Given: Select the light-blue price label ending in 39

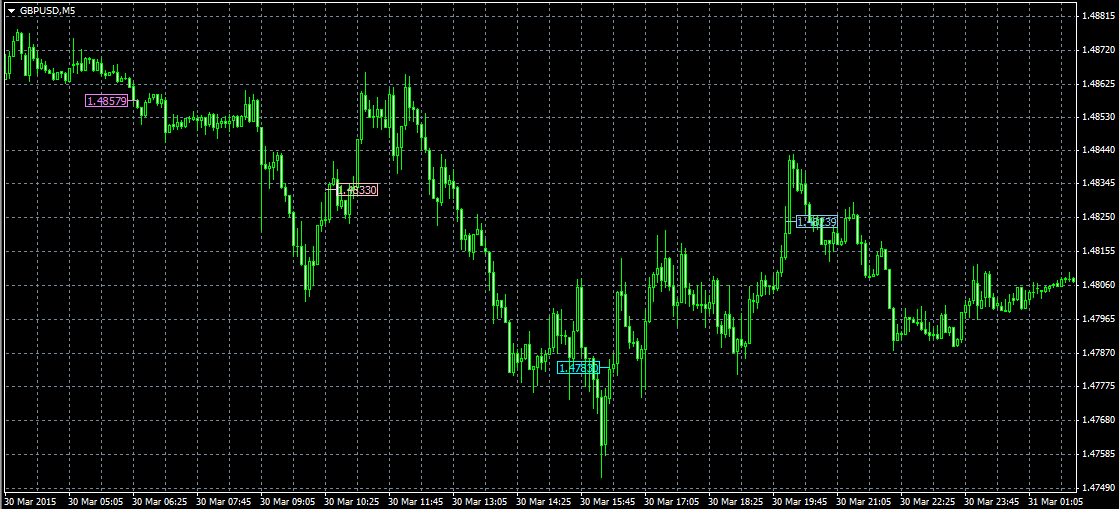Looking at the screenshot, I should tap(816, 221).
